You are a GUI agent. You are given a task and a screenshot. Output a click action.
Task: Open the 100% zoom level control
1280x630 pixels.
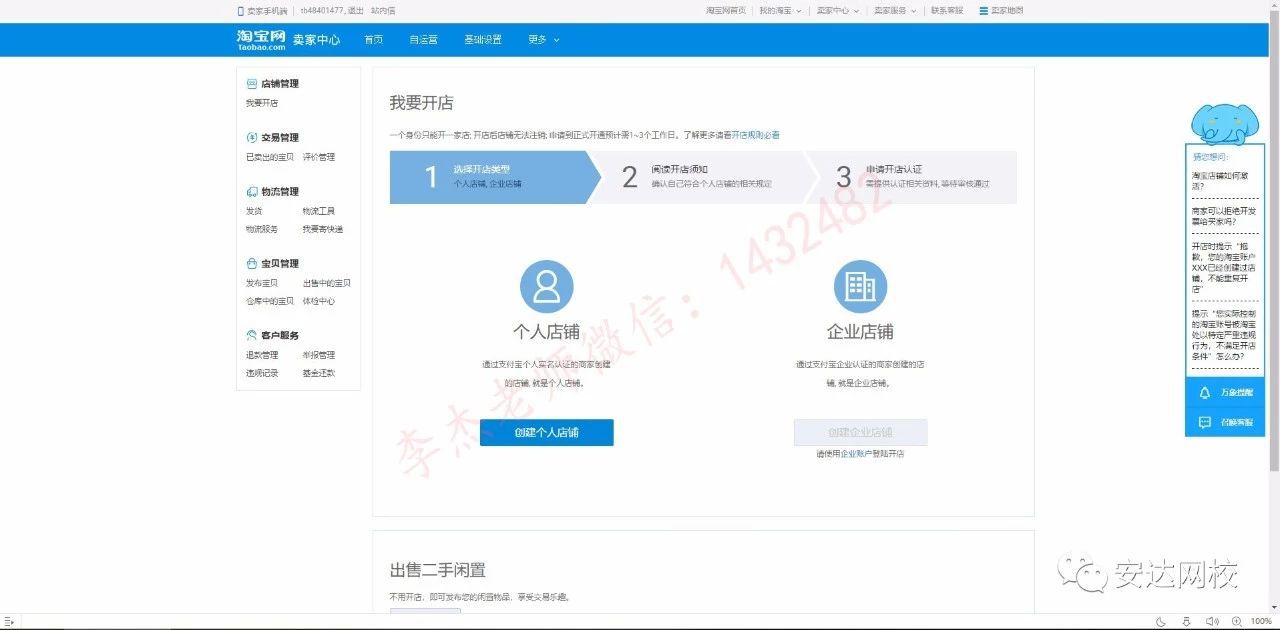[1261, 622]
